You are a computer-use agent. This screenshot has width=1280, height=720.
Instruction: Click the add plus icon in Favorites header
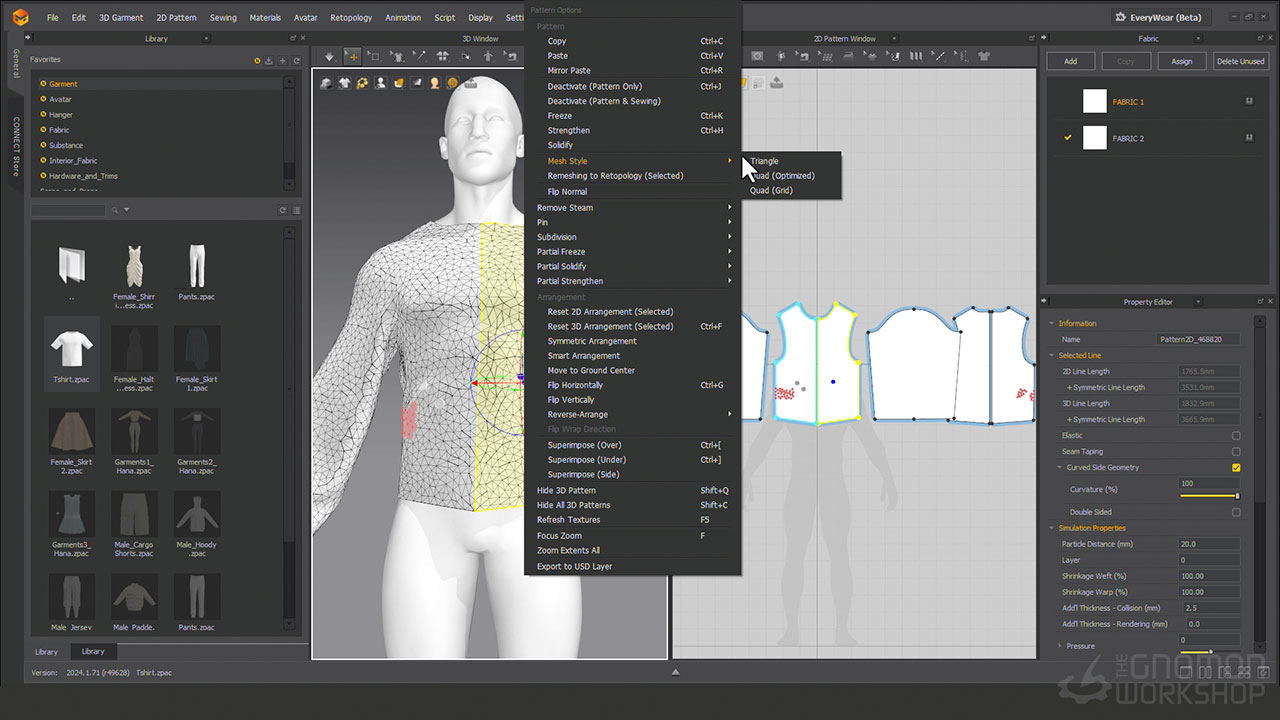pyautogui.click(x=282, y=60)
